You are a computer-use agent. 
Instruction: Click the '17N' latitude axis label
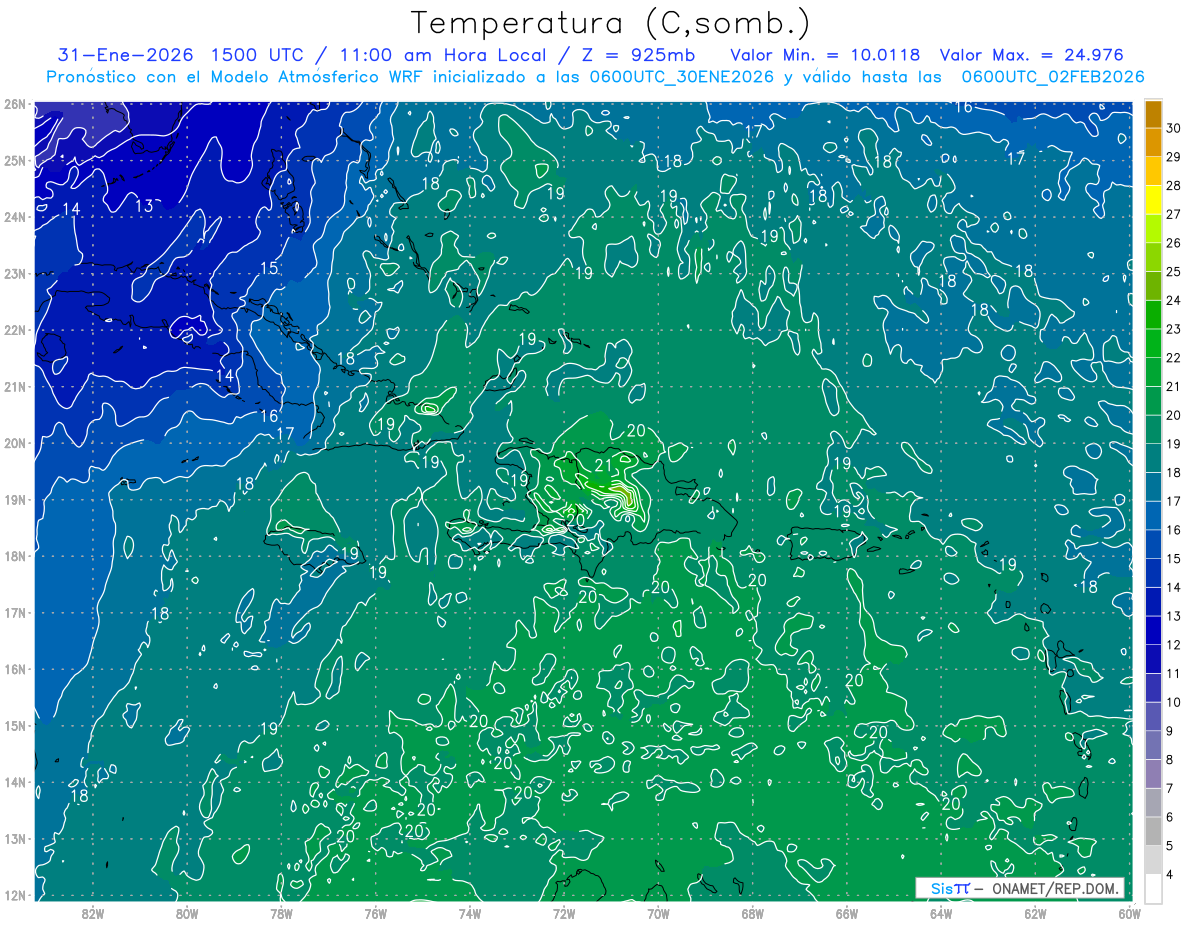click(x=15, y=612)
